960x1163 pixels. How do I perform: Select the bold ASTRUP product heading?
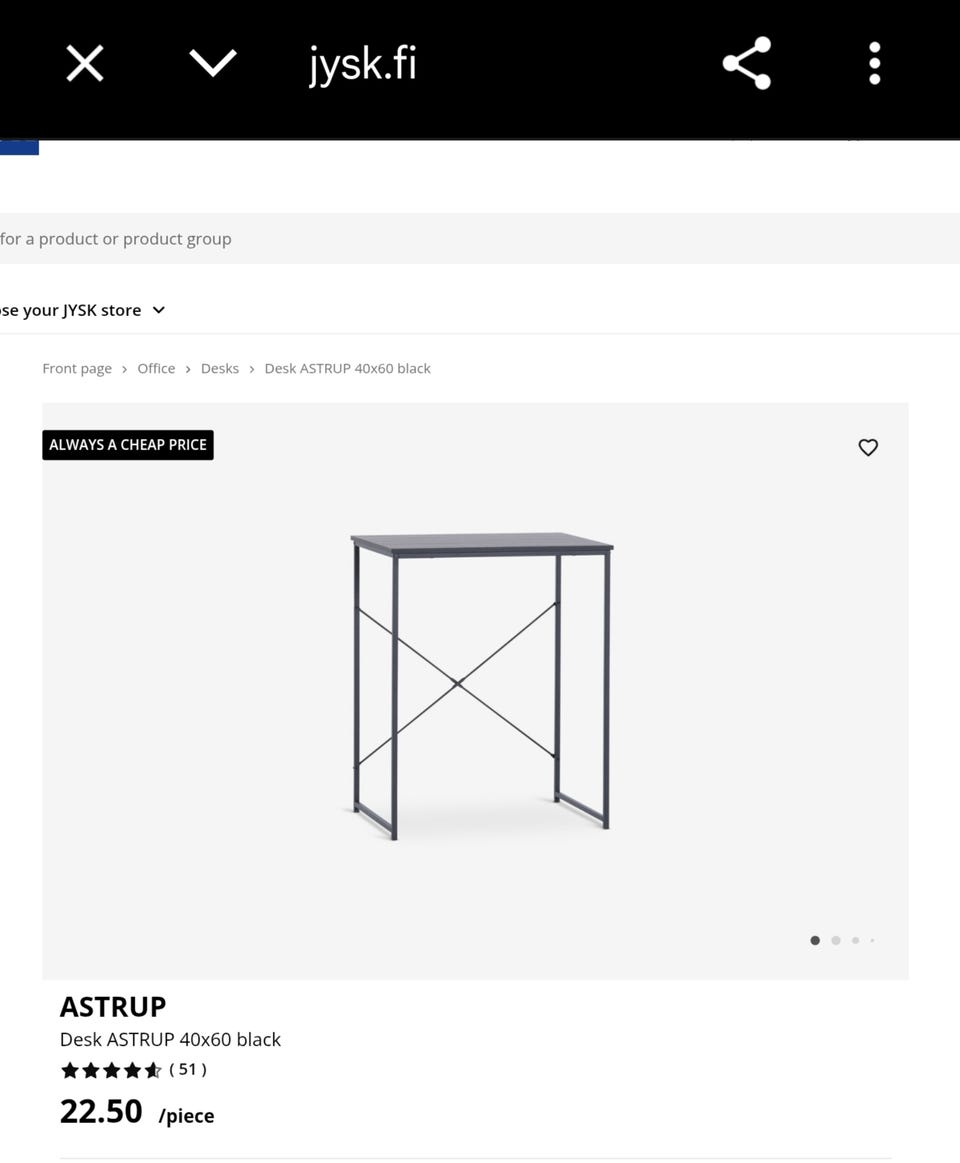coord(113,1006)
